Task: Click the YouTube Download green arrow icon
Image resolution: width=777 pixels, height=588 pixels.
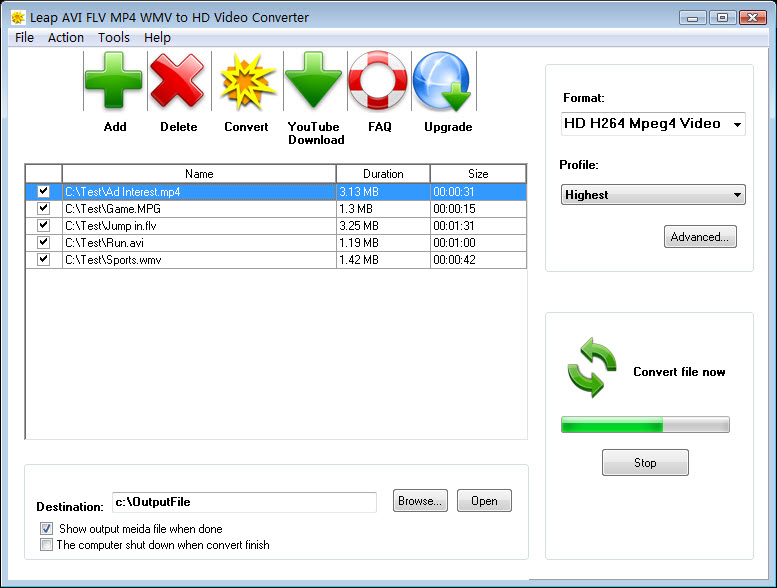Action: click(x=313, y=80)
